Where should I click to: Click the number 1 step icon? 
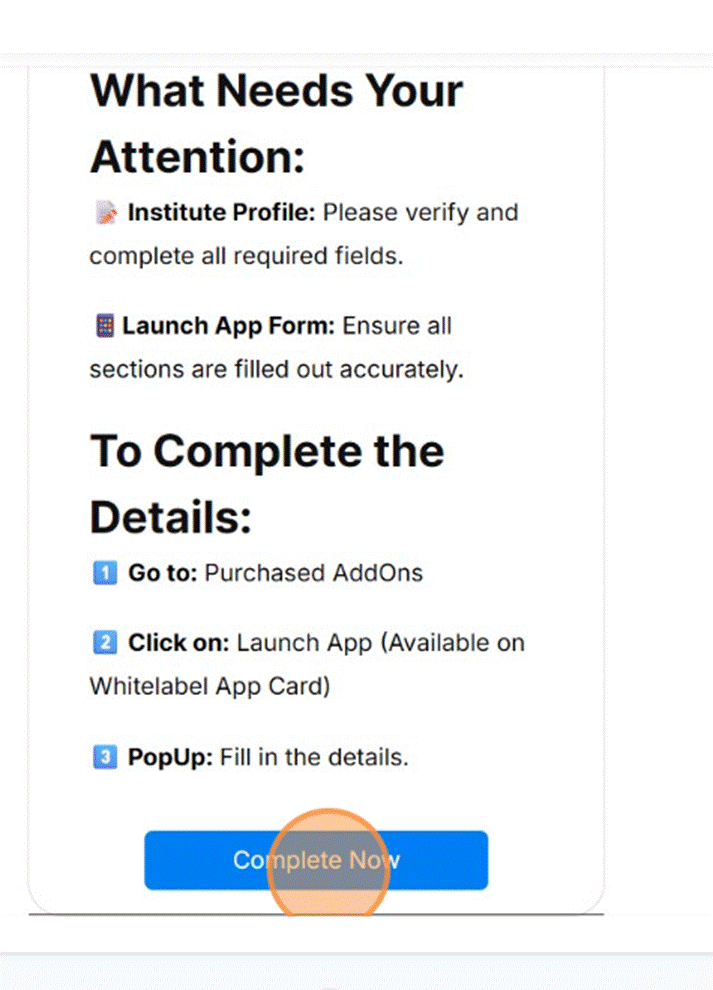tap(104, 573)
